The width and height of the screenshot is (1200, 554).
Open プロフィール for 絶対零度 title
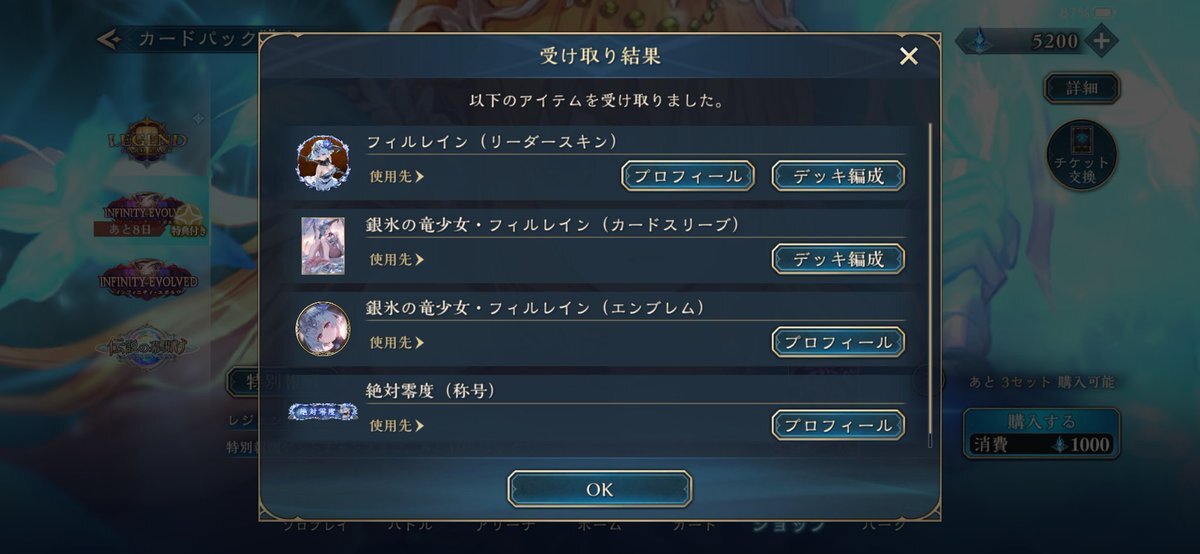(x=838, y=425)
